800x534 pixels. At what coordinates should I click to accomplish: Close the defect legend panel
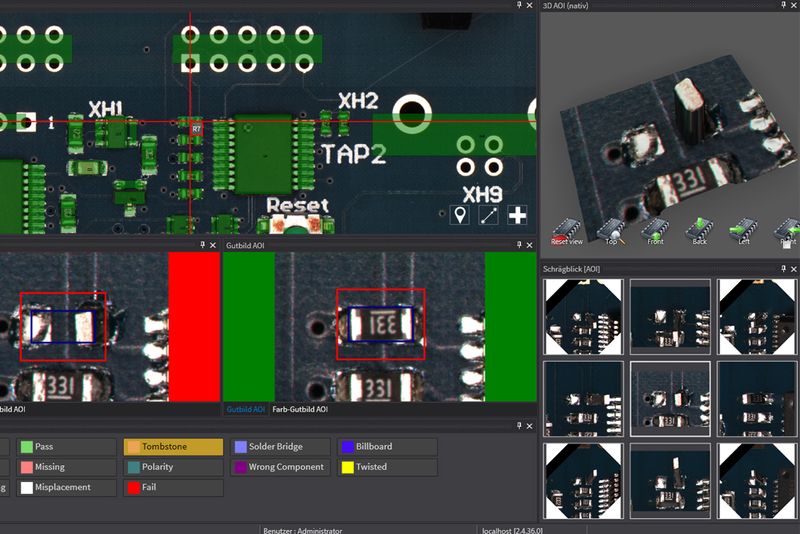(x=530, y=425)
